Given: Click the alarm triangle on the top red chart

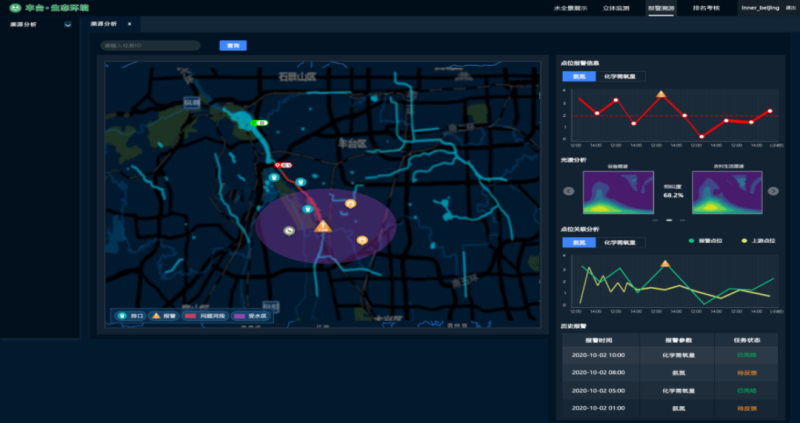Looking at the screenshot, I should click(x=661, y=95).
